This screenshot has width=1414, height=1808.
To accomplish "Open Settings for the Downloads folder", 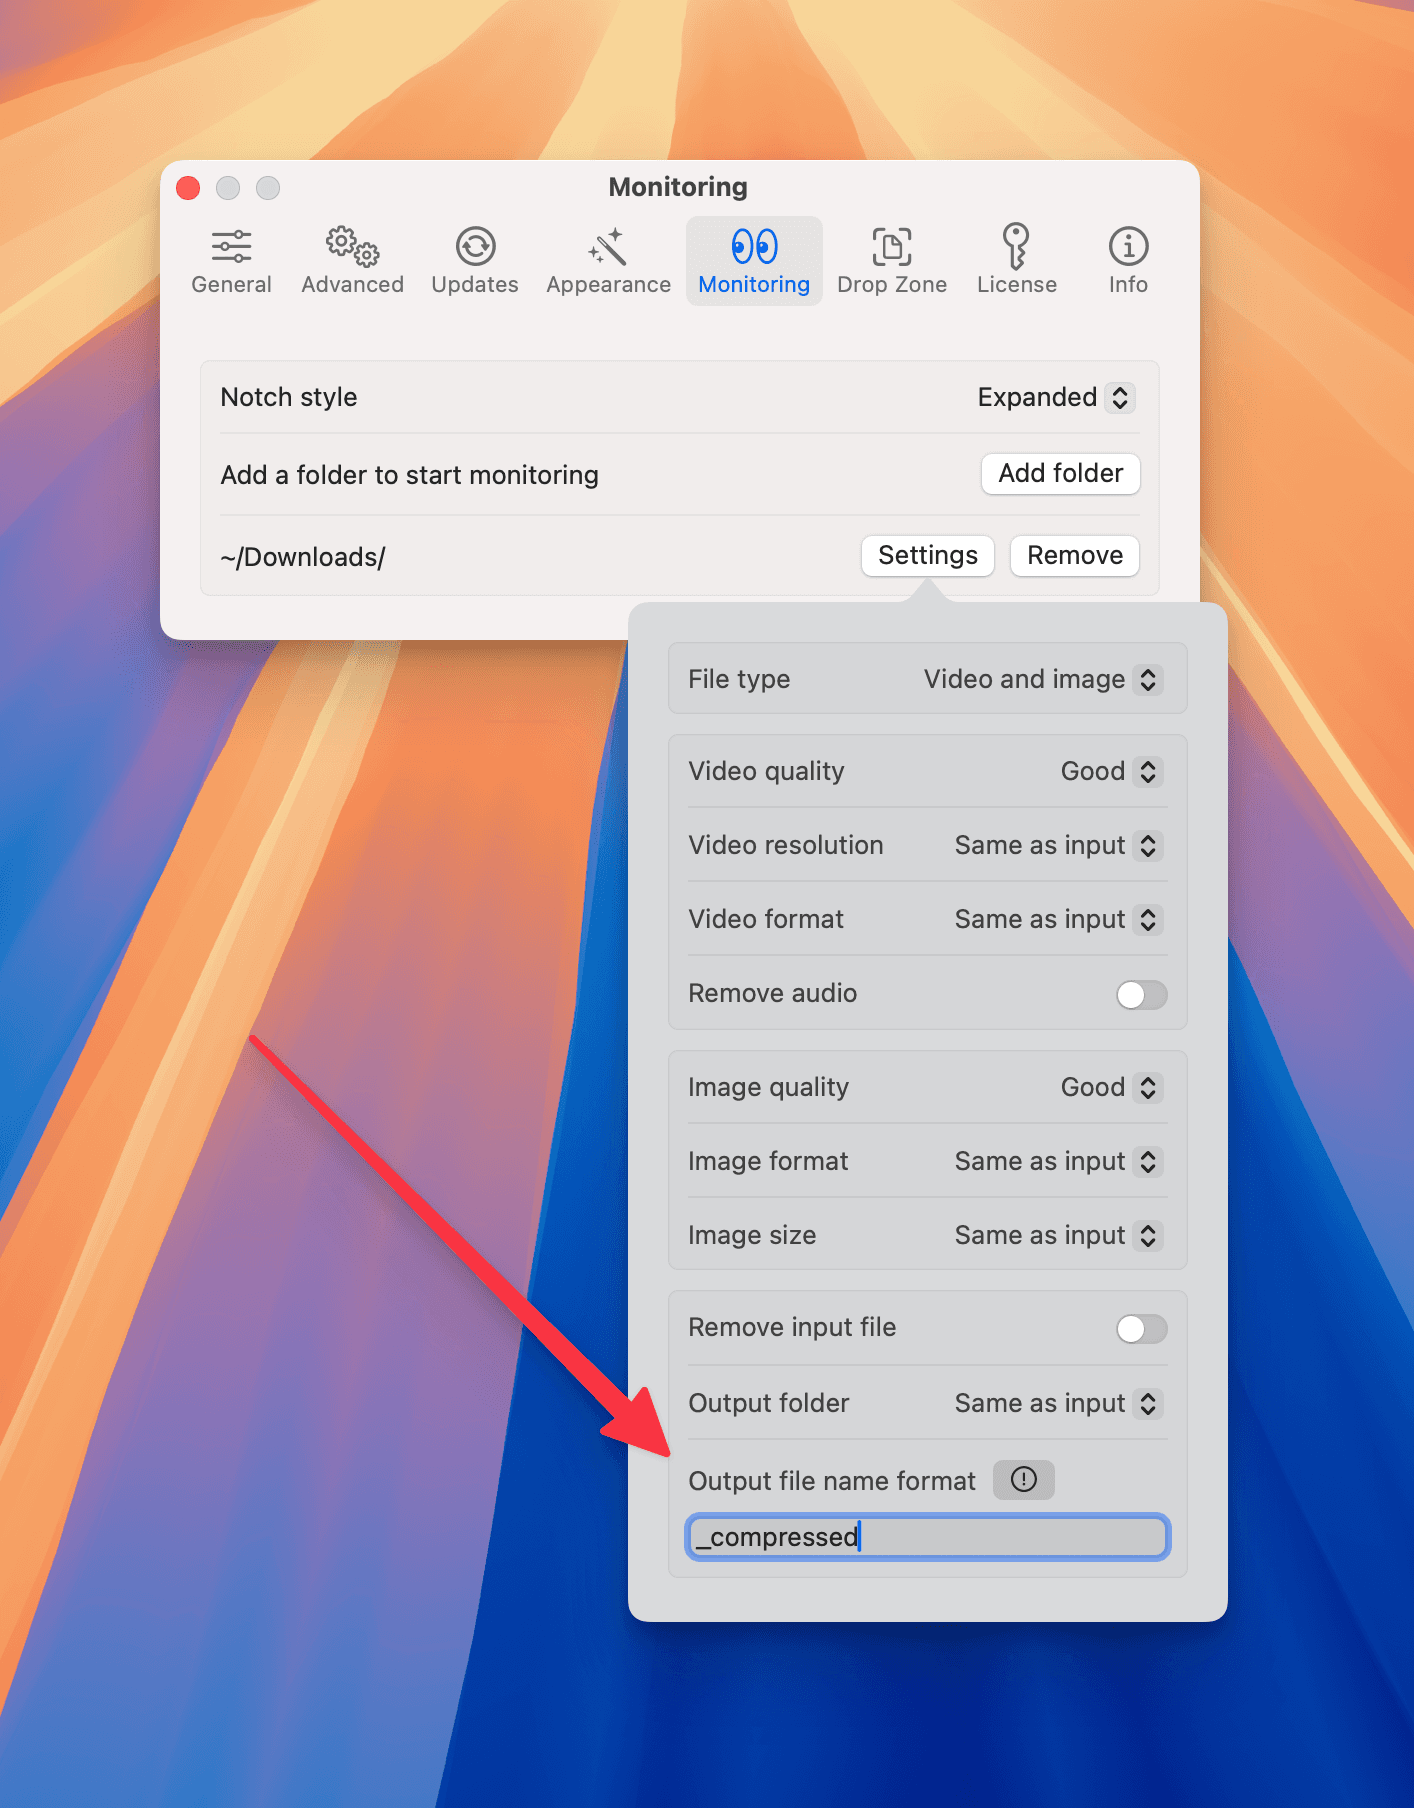I will (927, 555).
